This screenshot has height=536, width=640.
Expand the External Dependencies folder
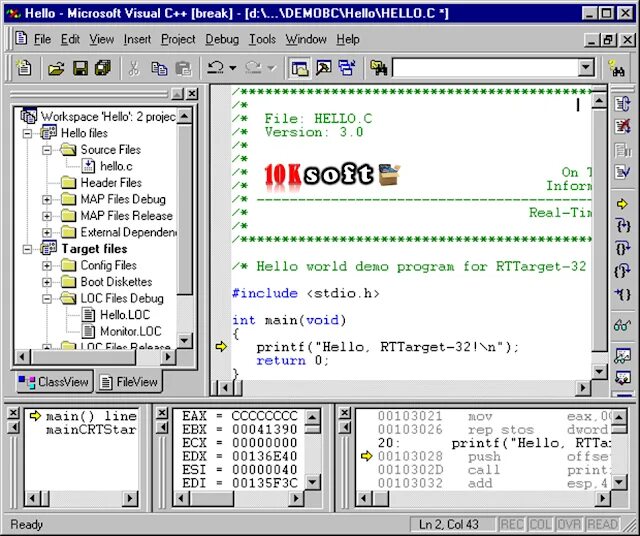pos(47,233)
